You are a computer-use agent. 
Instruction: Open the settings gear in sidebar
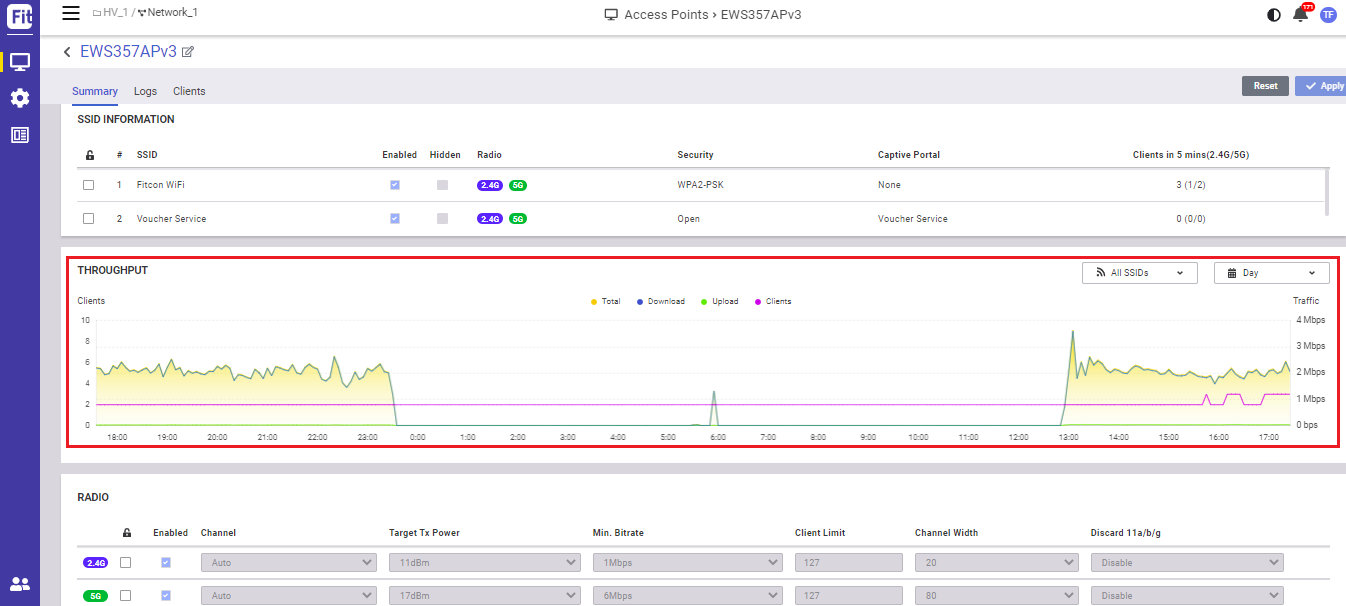pyautogui.click(x=20, y=98)
